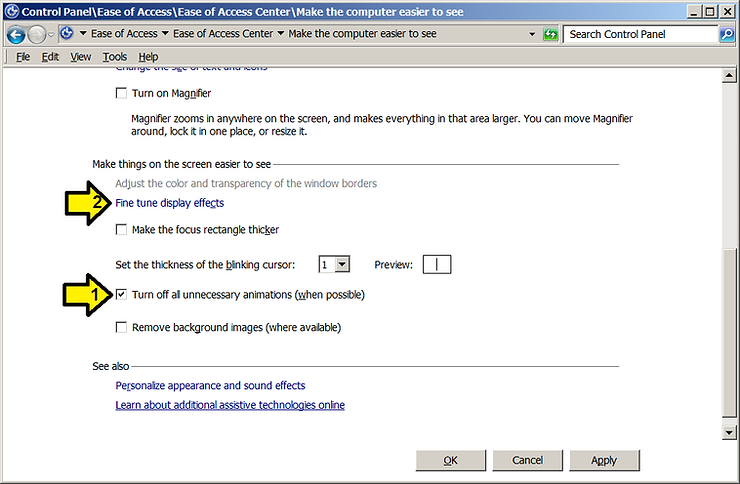Maximize the Control Panel window

[710, 11]
